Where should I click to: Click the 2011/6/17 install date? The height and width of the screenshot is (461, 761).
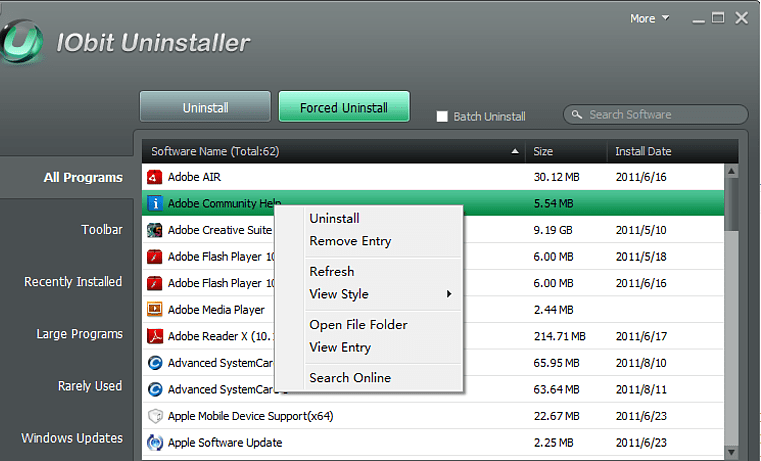pos(641,336)
